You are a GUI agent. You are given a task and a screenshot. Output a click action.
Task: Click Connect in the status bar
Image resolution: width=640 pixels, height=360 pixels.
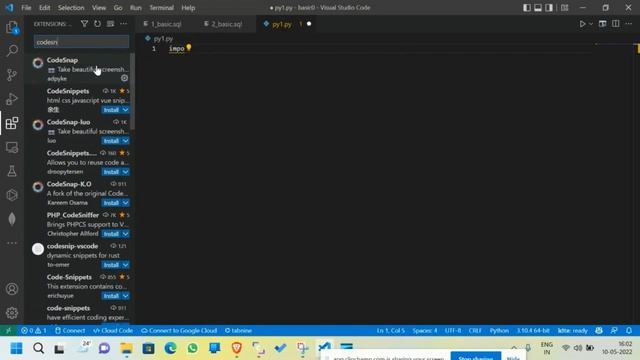pos(70,331)
